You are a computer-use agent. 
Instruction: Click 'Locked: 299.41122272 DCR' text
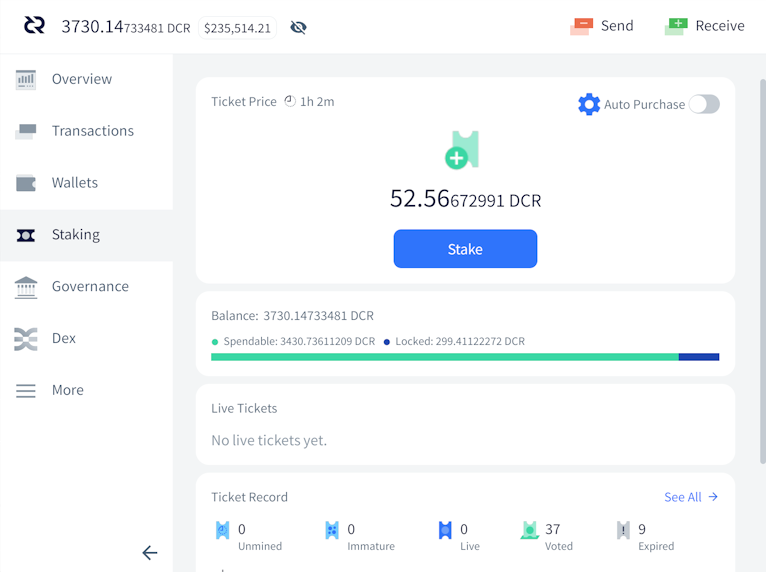(x=460, y=341)
